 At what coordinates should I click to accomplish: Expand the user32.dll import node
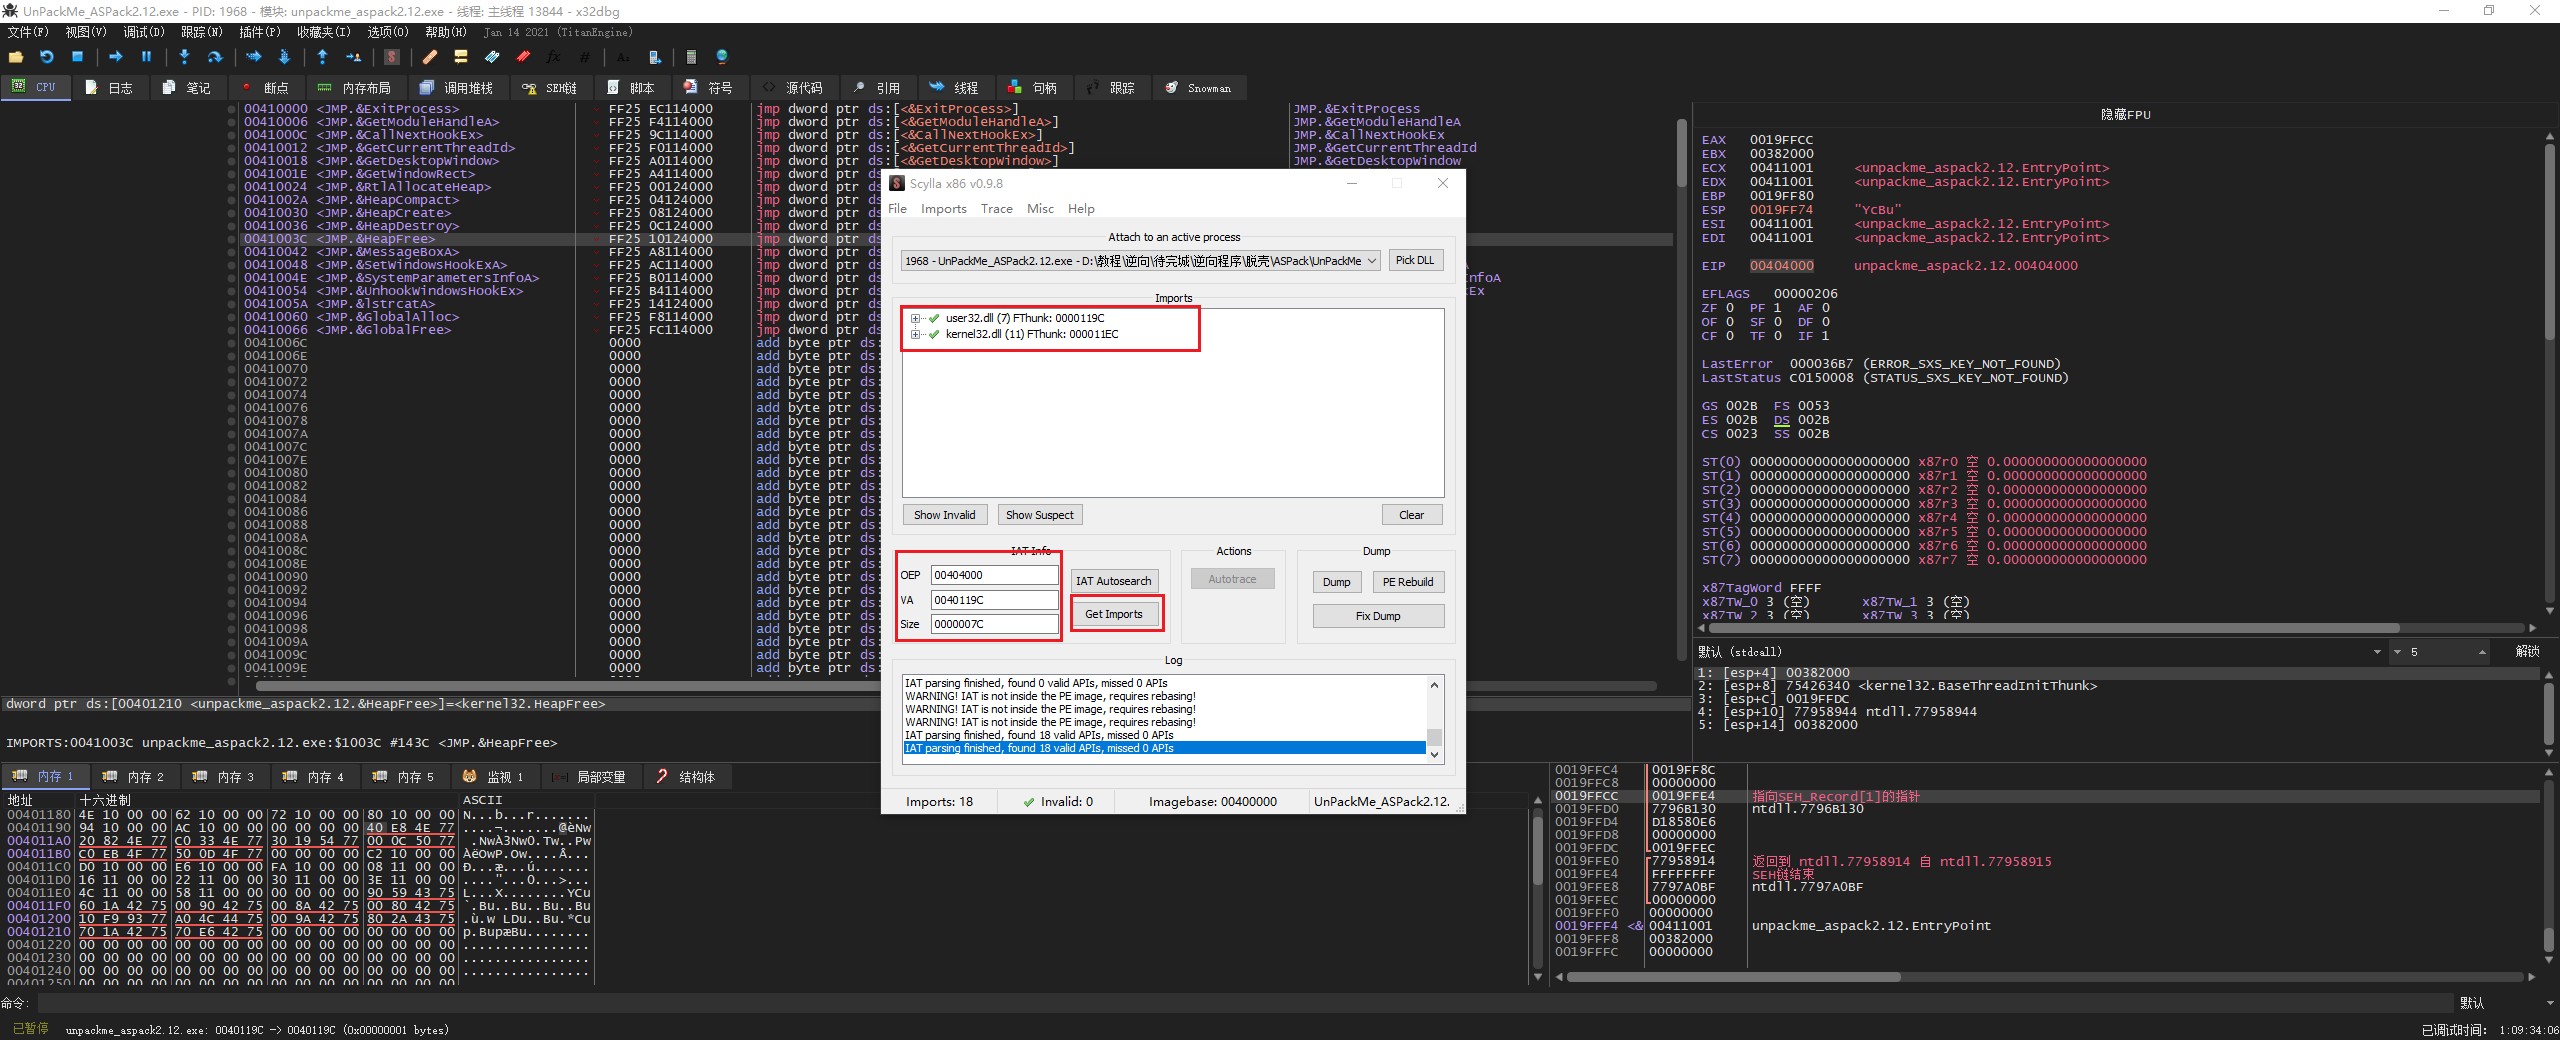click(x=915, y=319)
